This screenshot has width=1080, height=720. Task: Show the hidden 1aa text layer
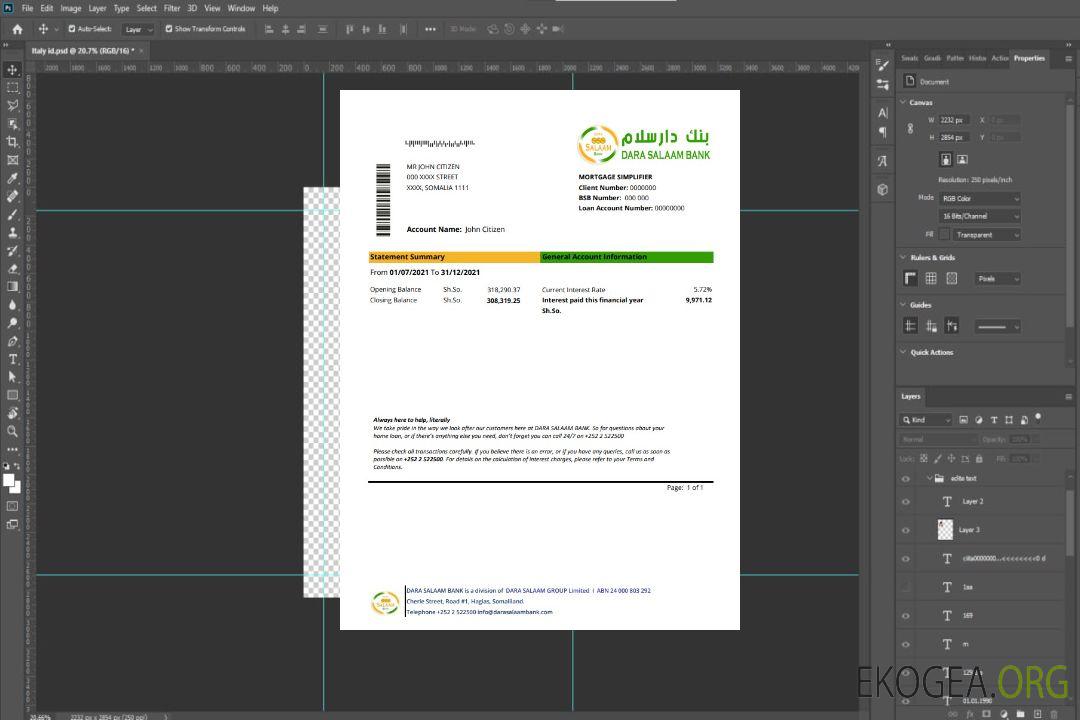906,587
